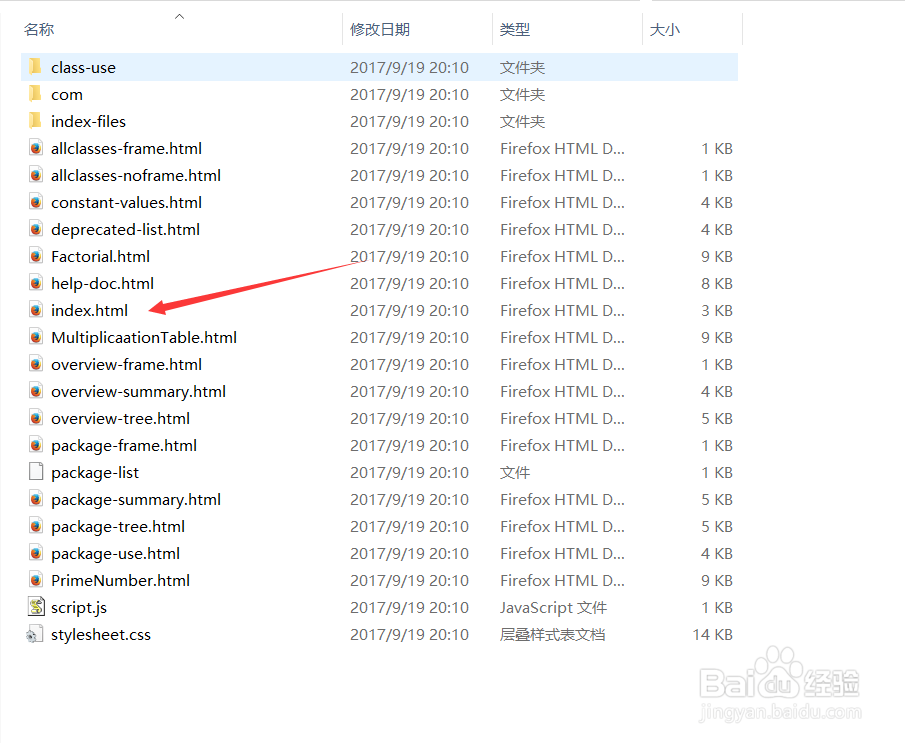Screen dimensions: 912x743
Task: Click the Firefox icon beside package-tree.html
Action: 35,526
